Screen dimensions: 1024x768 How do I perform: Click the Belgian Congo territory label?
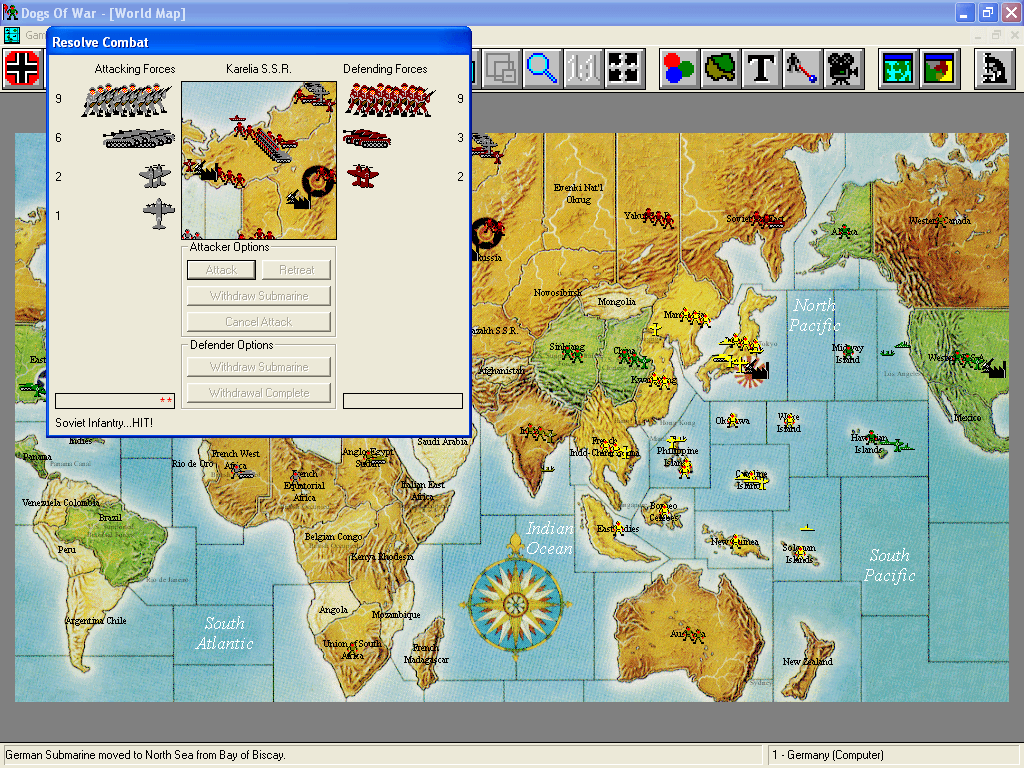pyautogui.click(x=333, y=537)
